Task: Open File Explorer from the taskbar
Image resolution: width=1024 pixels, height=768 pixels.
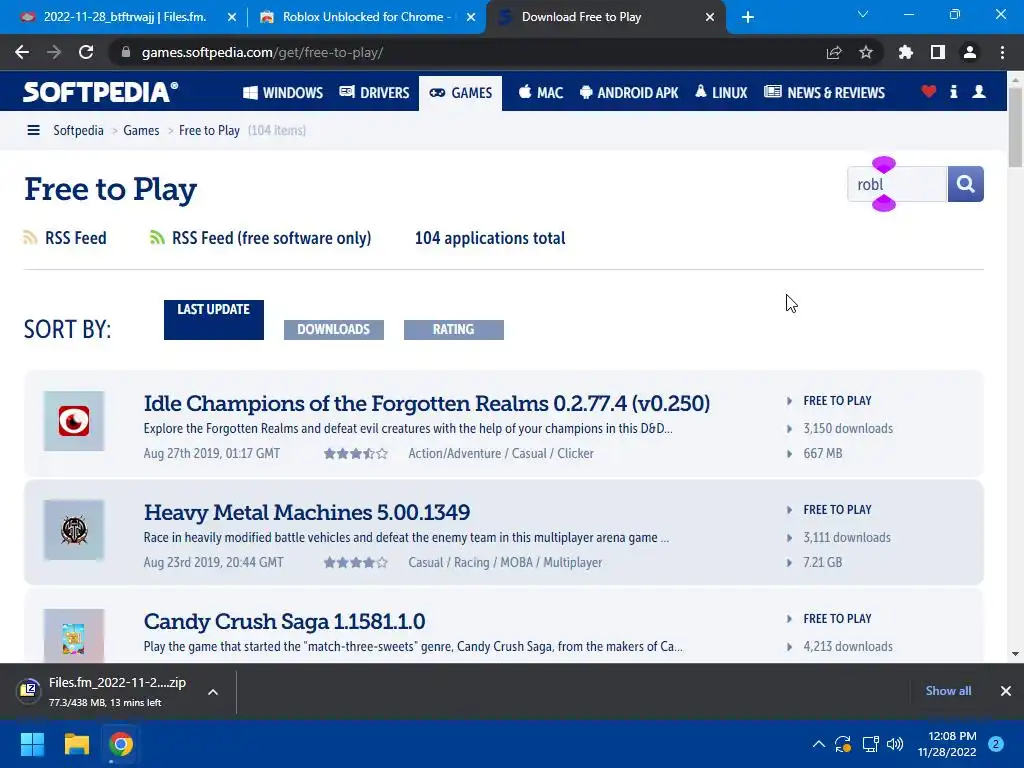Action: click(76, 744)
